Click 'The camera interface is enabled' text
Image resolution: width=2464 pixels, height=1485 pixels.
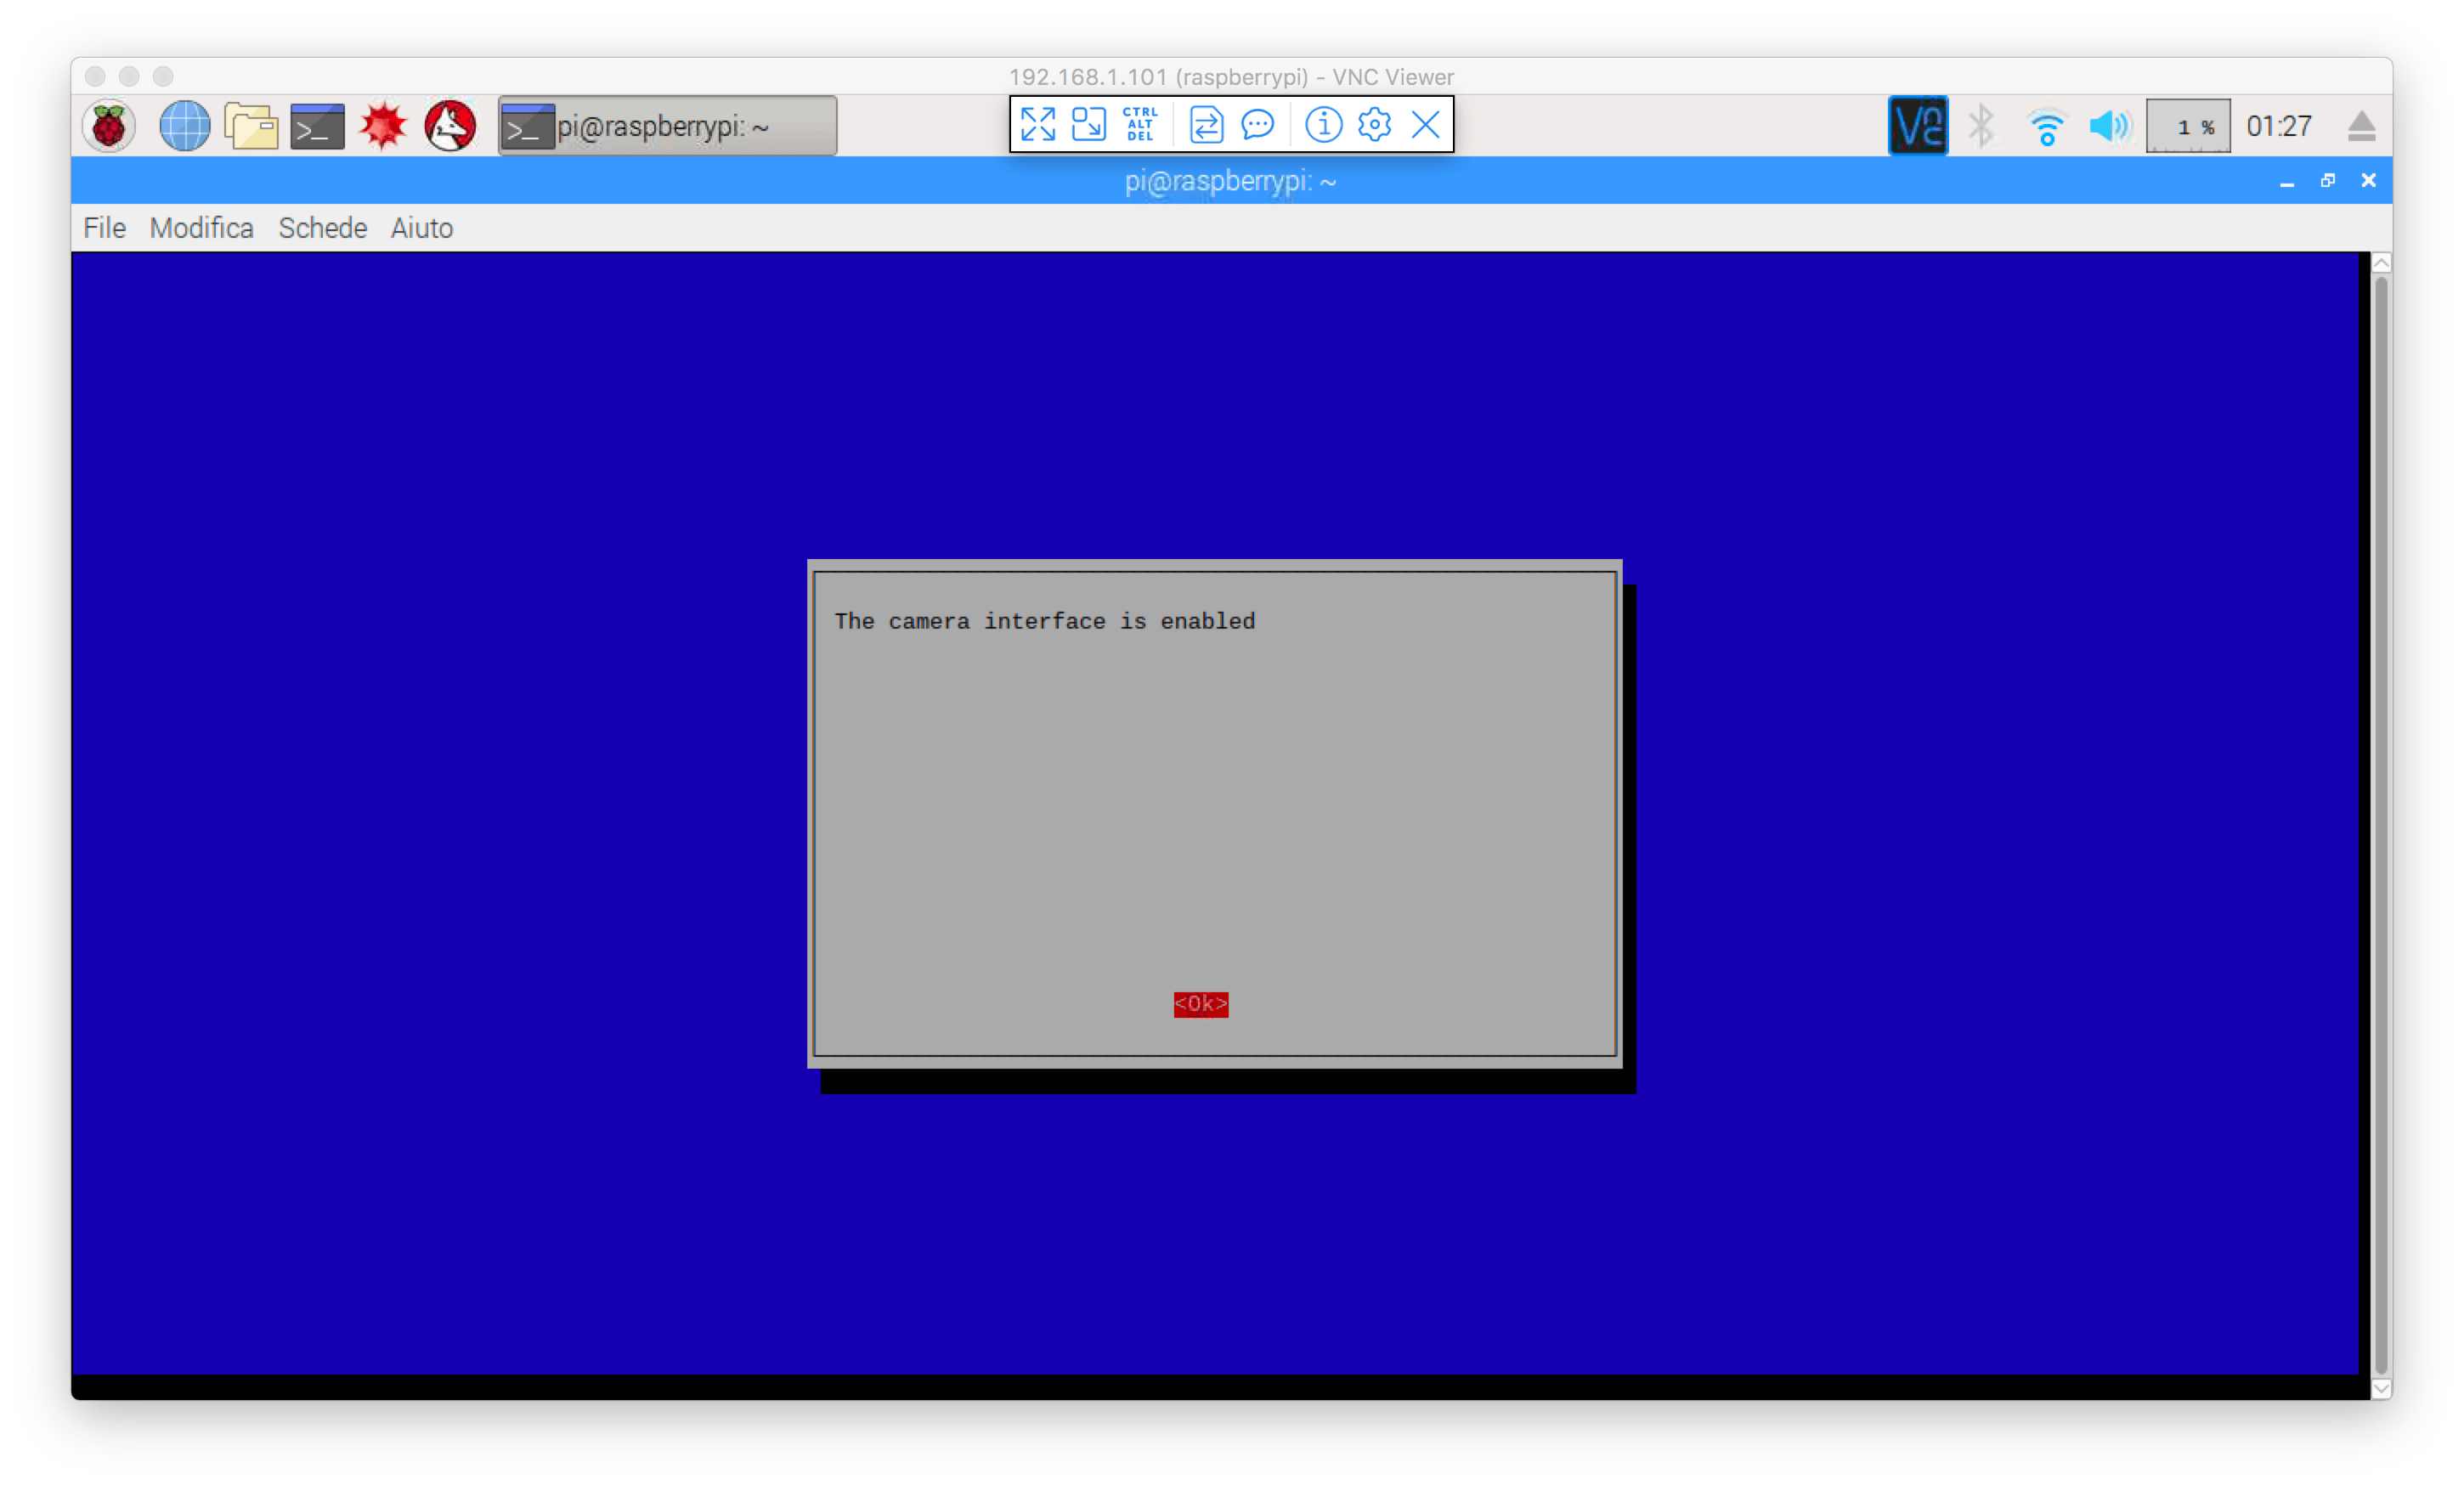coord(1044,621)
